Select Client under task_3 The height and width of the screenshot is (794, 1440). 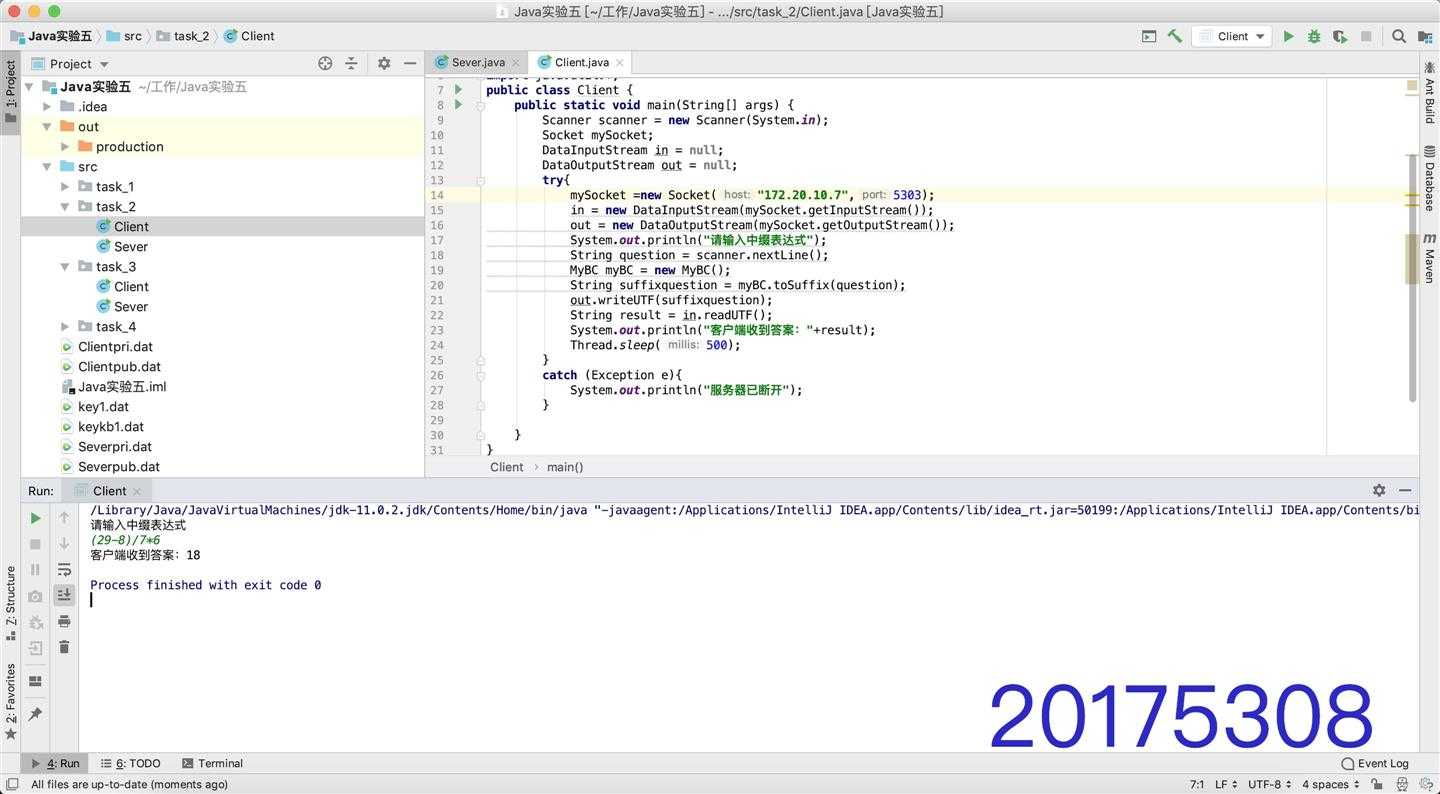[x=131, y=286]
